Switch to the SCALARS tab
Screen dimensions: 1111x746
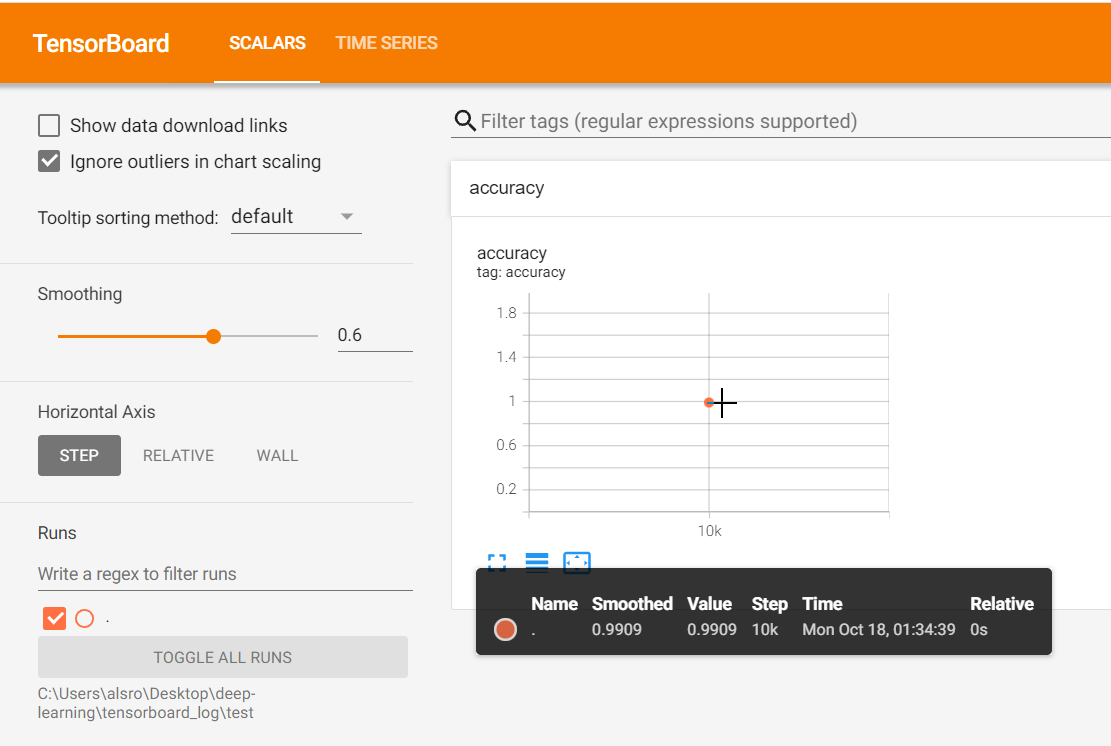pyautogui.click(x=267, y=43)
